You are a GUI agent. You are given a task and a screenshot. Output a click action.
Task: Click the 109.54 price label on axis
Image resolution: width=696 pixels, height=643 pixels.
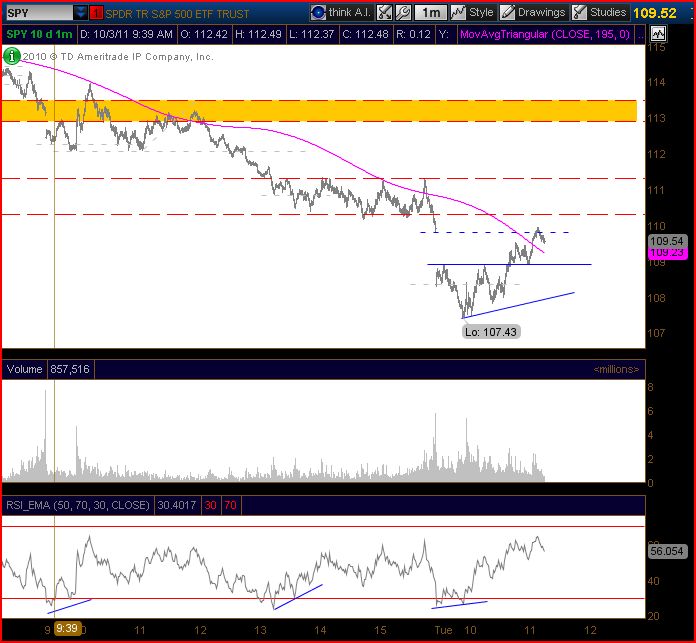tap(667, 241)
